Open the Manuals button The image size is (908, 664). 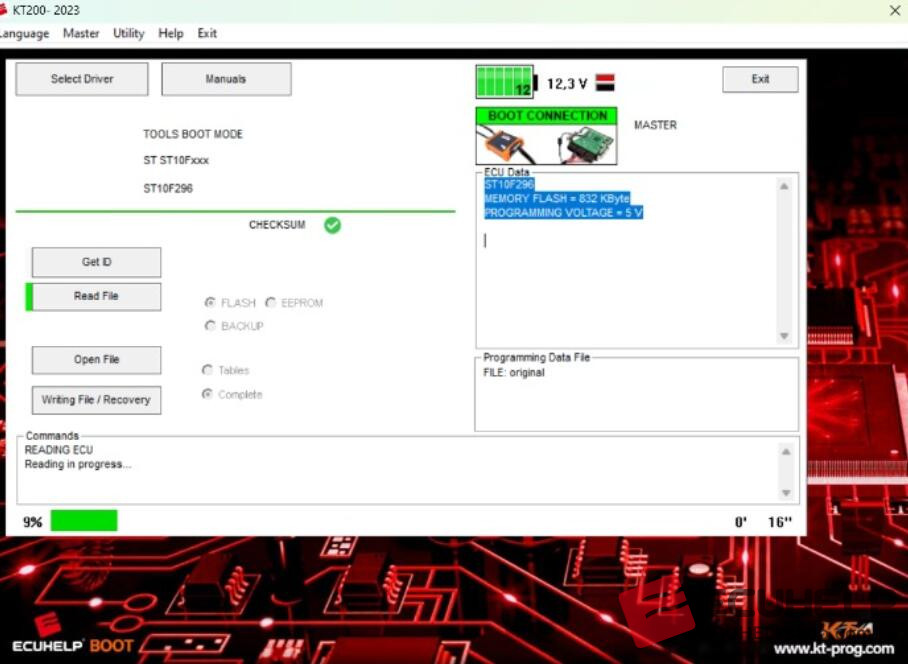226,79
